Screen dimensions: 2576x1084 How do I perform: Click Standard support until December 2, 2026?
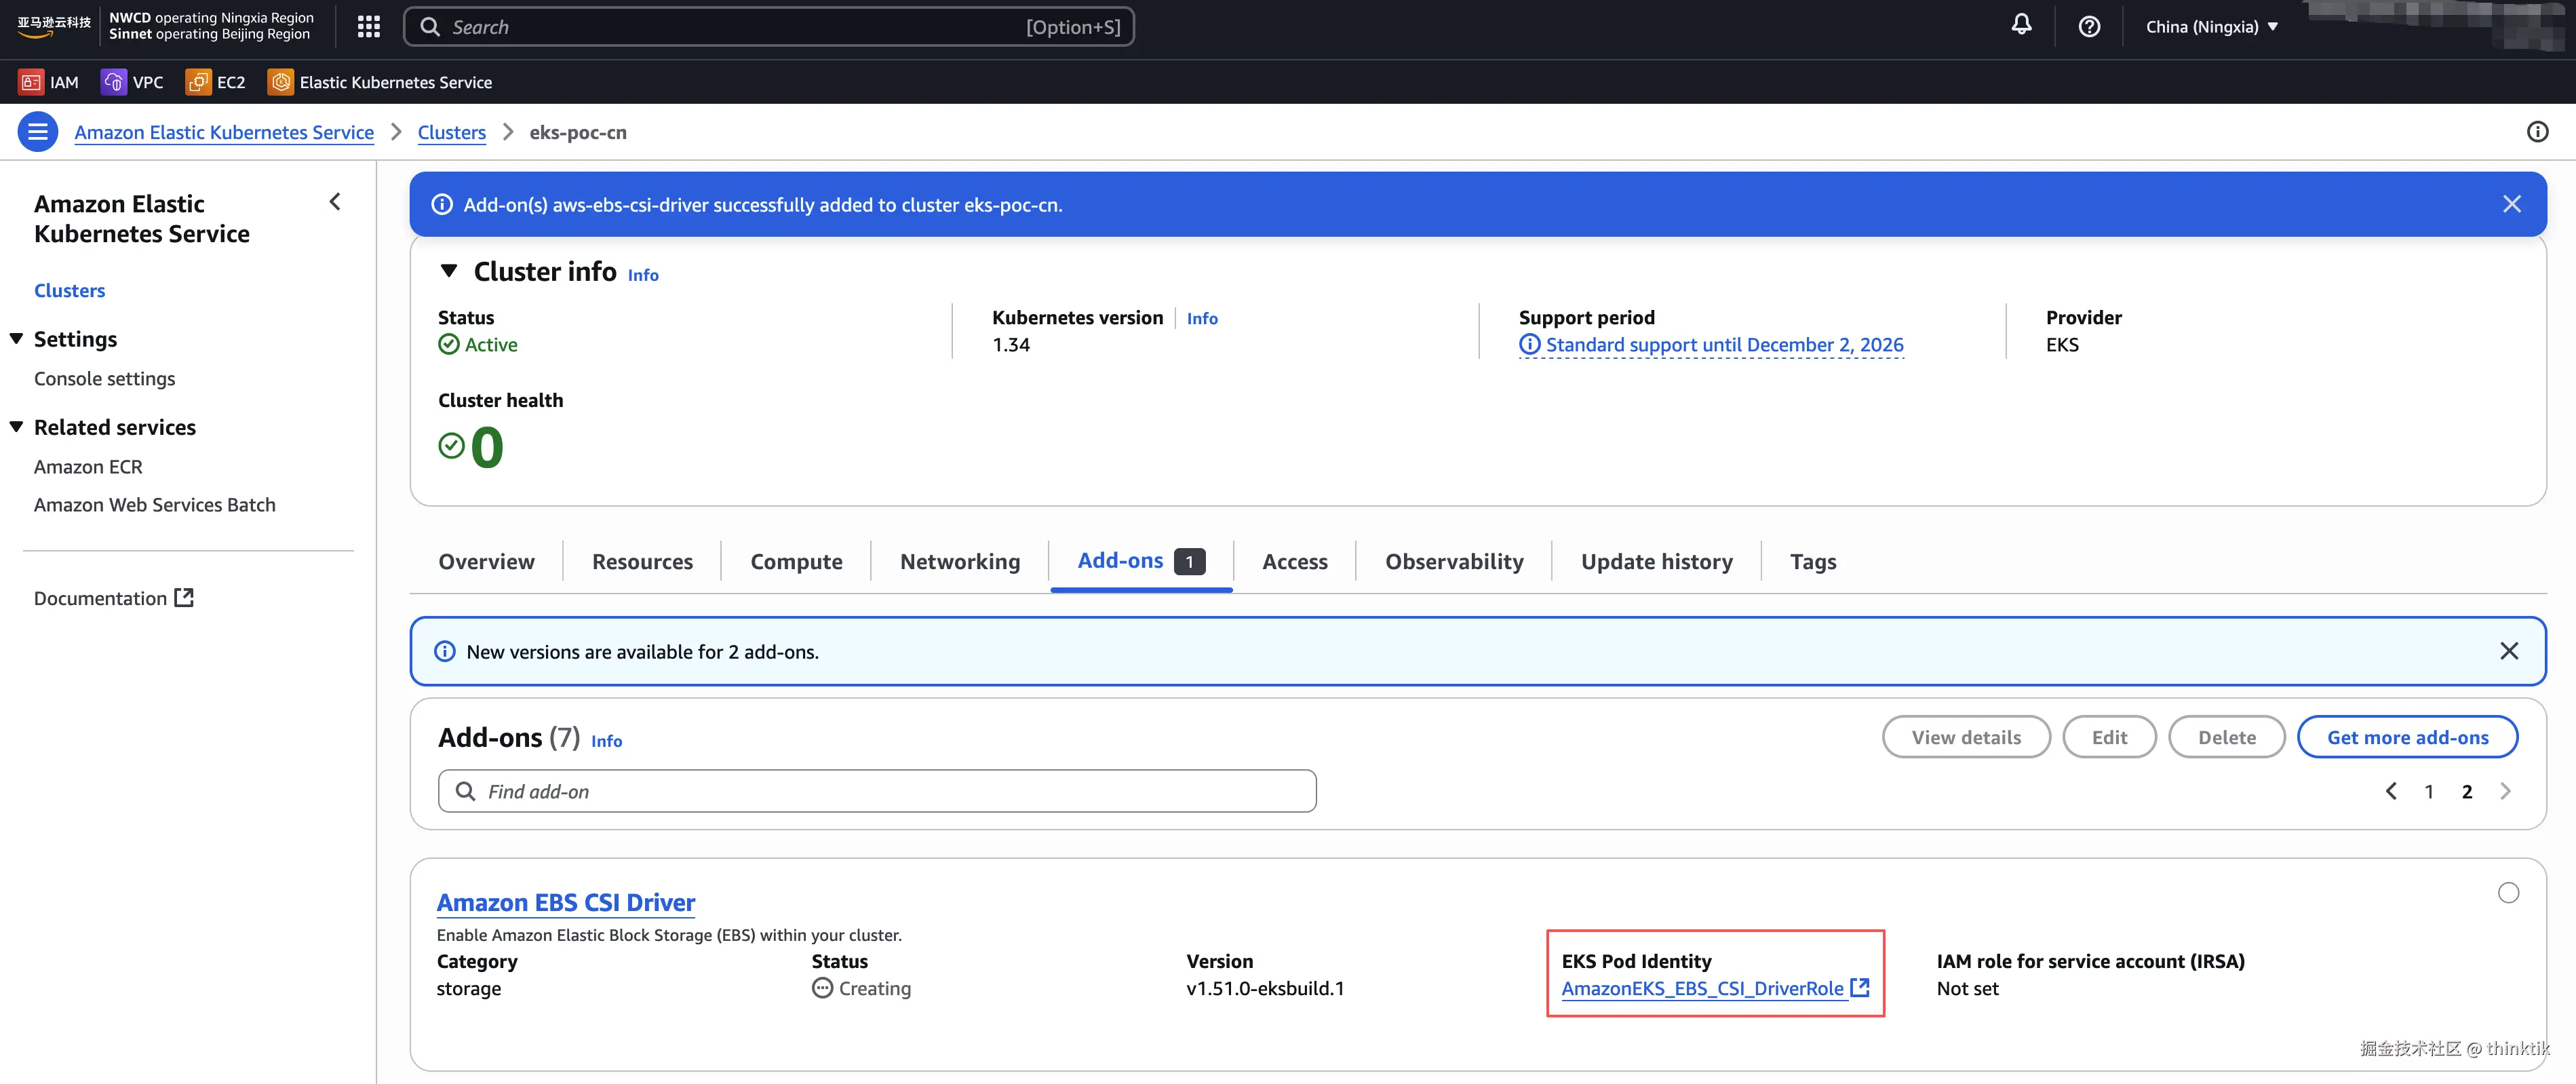tap(1724, 345)
